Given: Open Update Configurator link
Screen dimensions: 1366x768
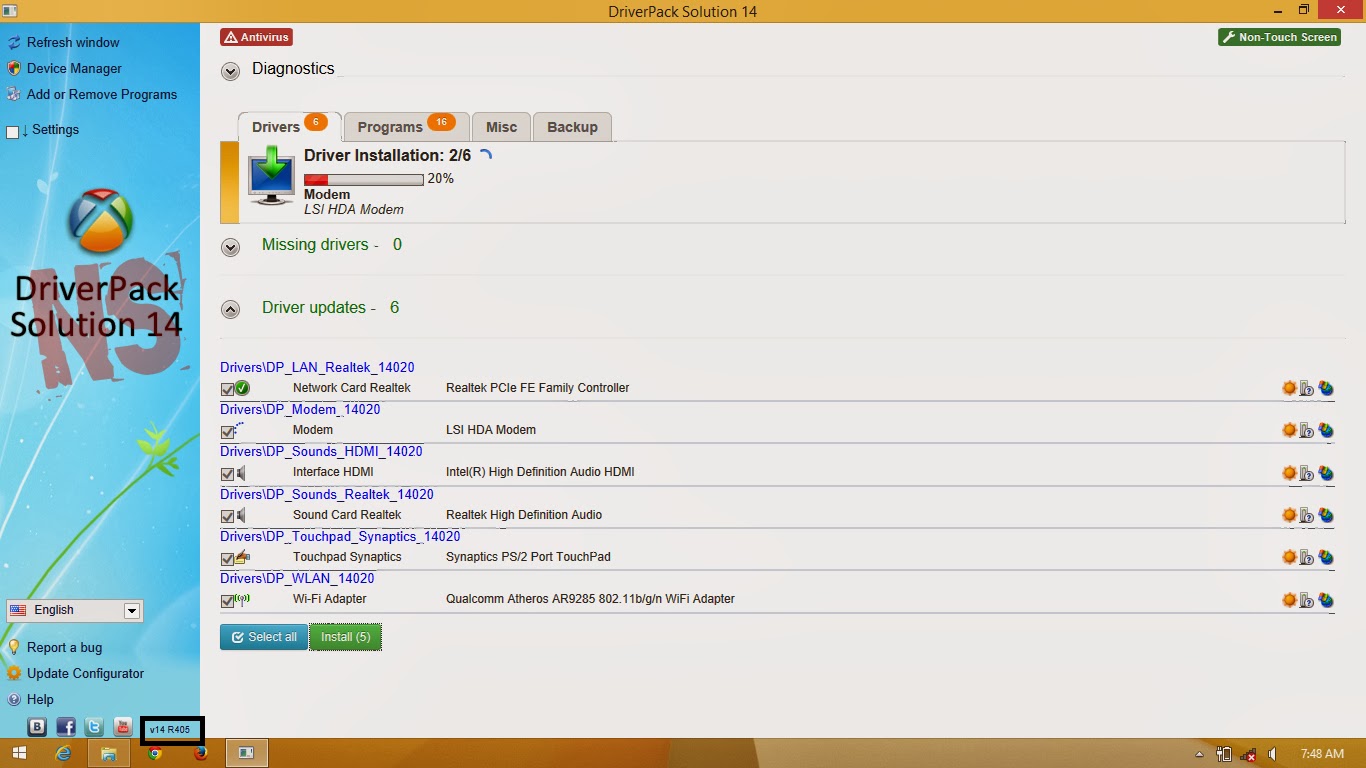Looking at the screenshot, I should pyautogui.click(x=85, y=673).
